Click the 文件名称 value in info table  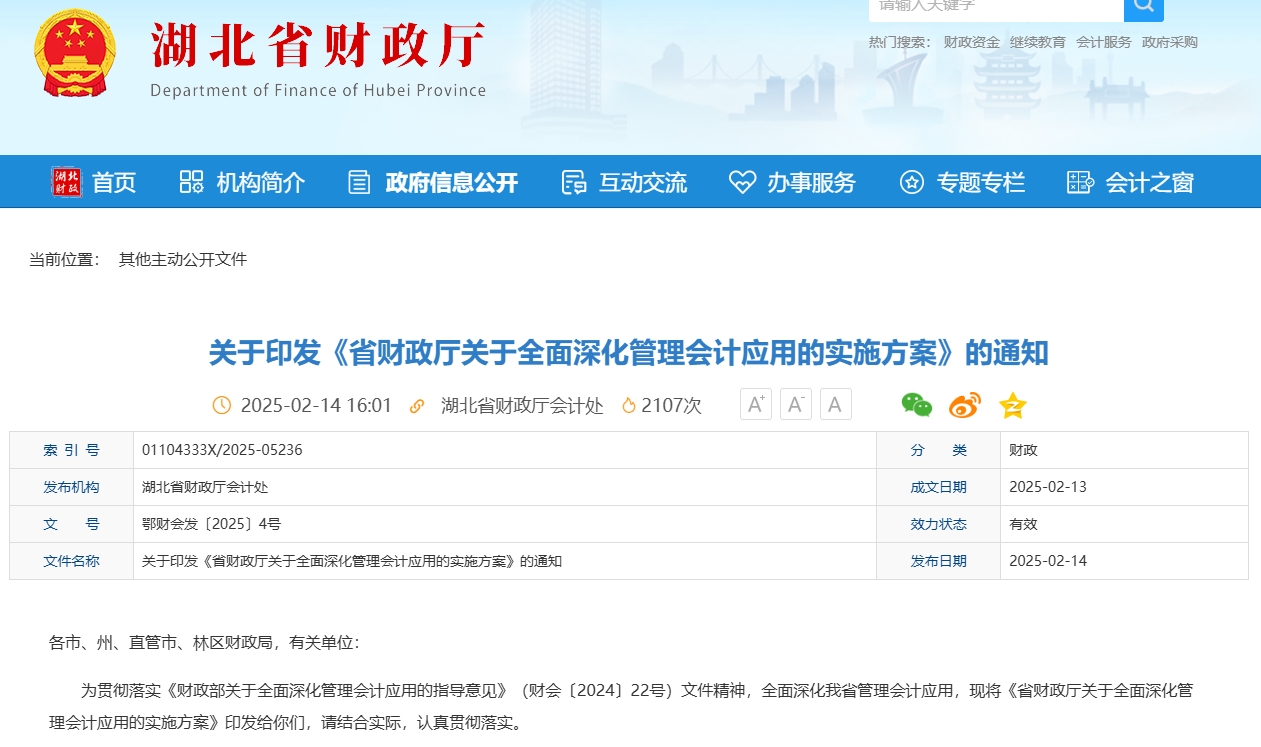pos(352,561)
